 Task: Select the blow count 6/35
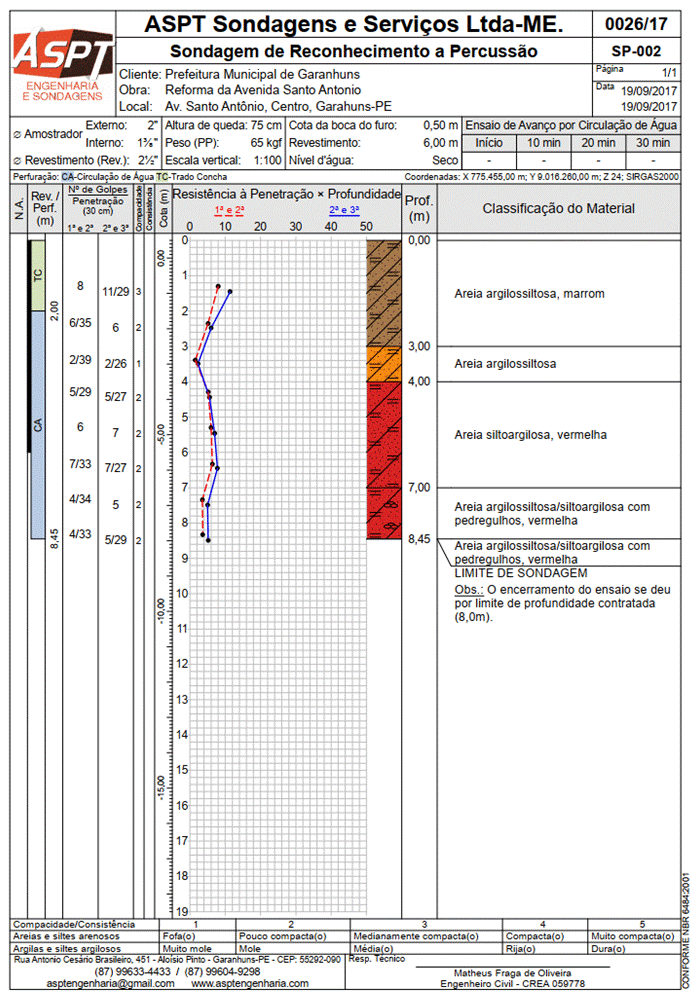(81, 323)
